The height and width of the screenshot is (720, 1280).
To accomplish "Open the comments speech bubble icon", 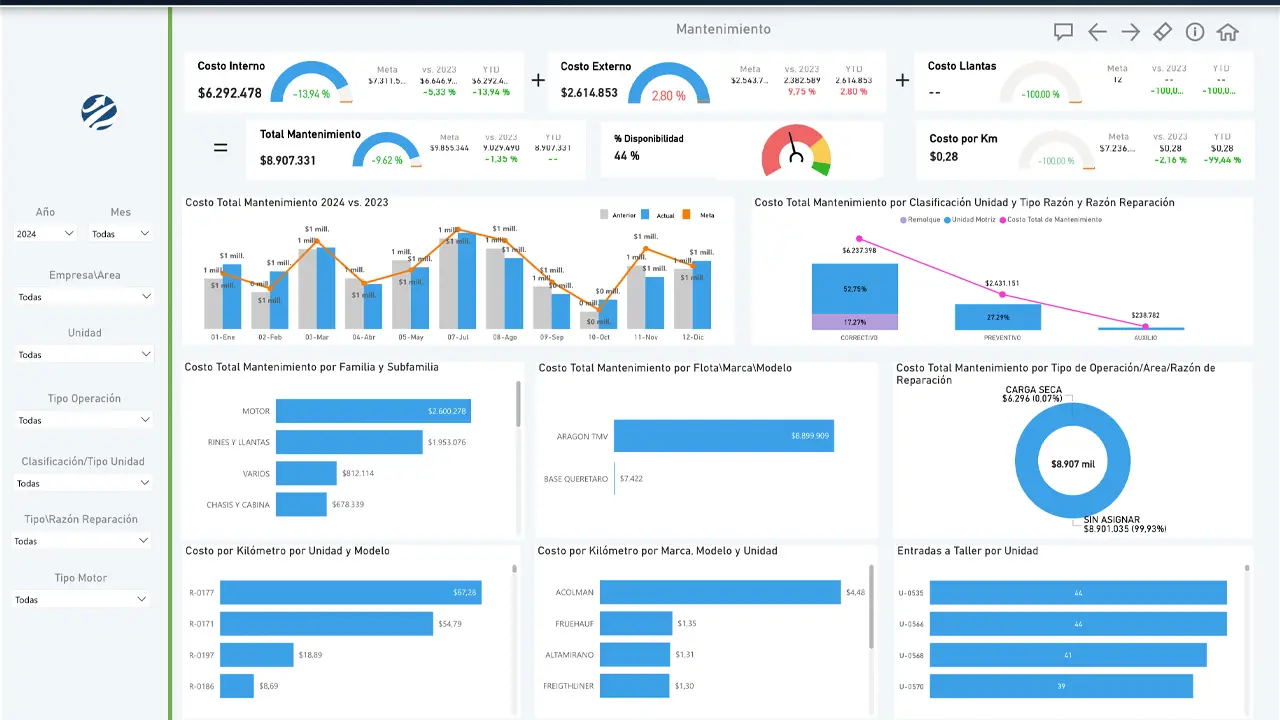I will coord(1063,32).
